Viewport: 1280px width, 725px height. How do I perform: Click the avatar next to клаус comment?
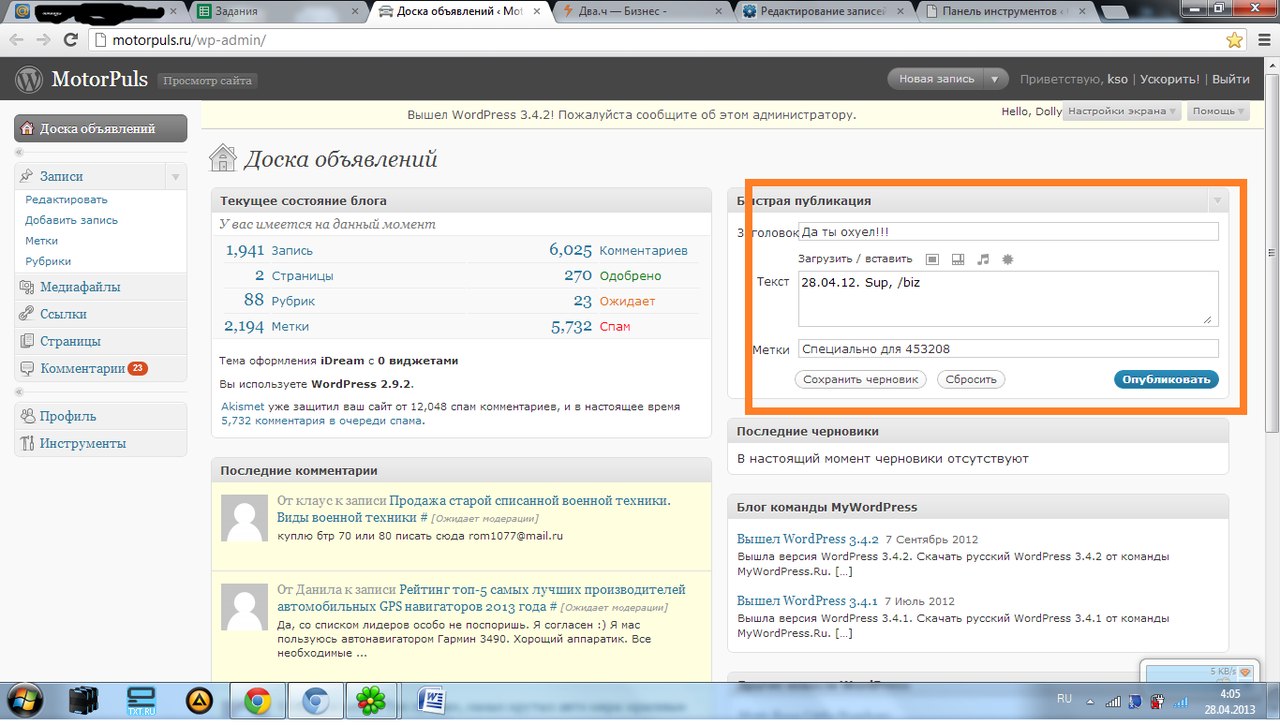tap(243, 516)
